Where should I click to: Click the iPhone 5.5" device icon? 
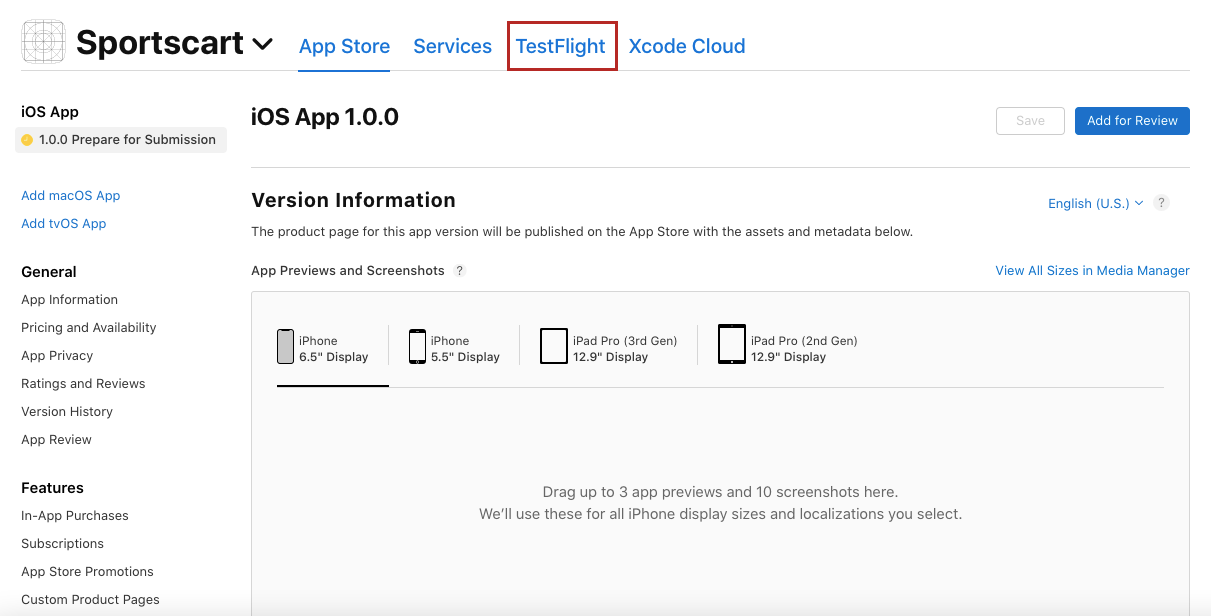pos(417,347)
